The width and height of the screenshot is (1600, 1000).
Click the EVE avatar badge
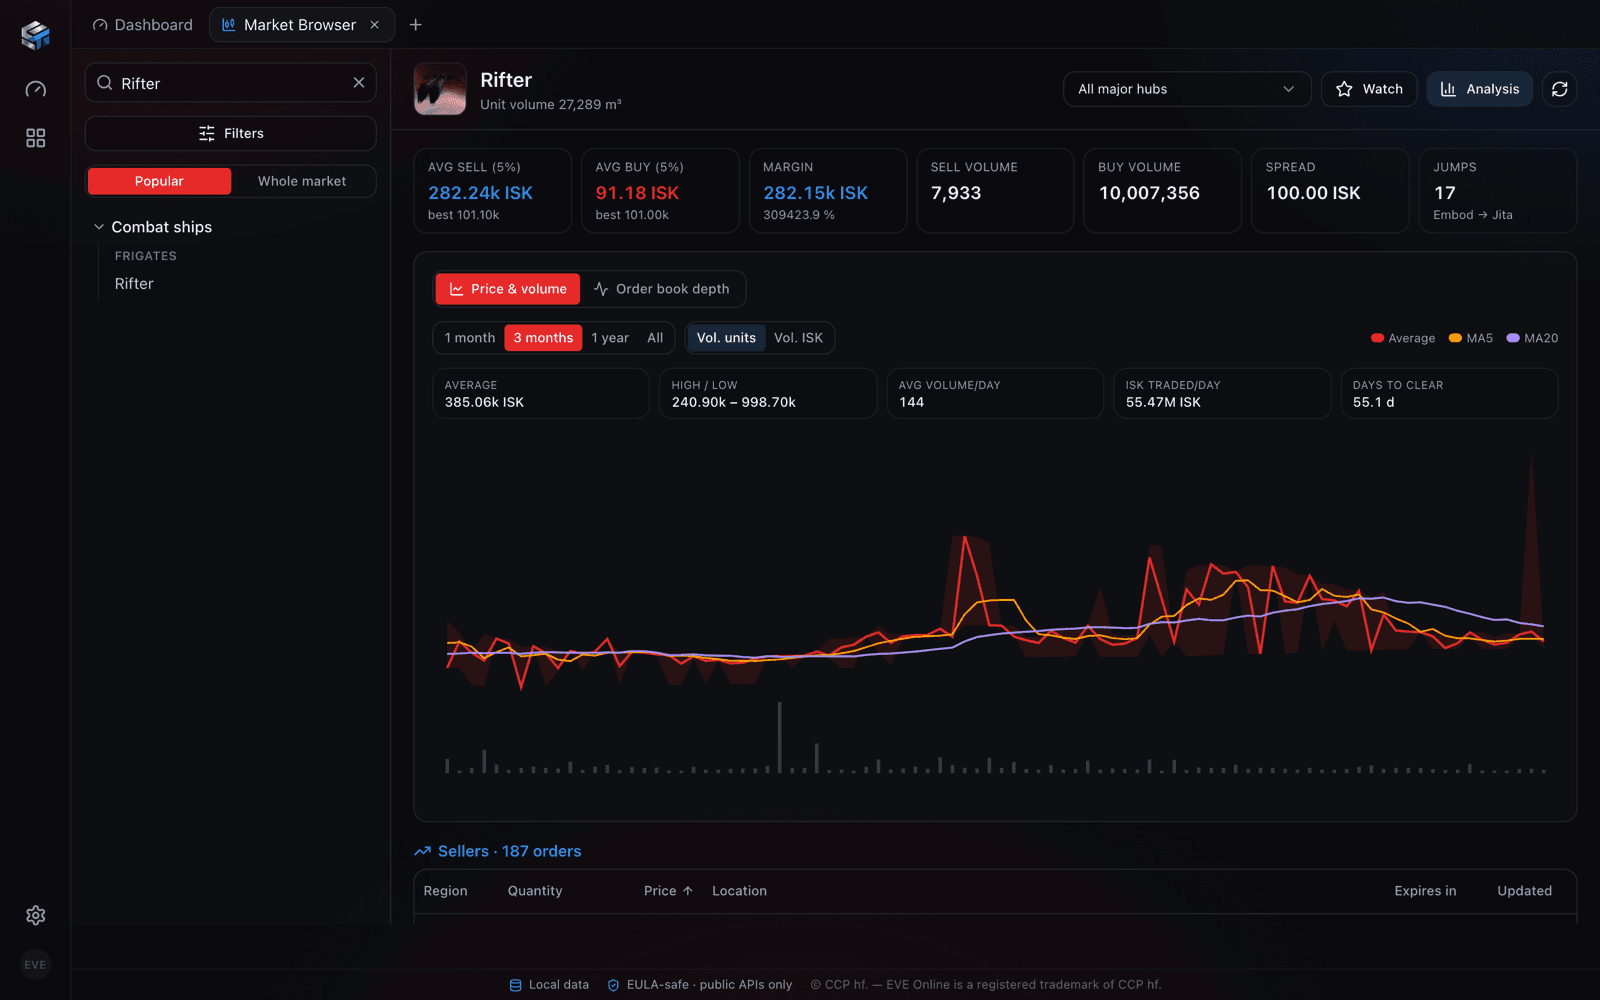pyautogui.click(x=35, y=965)
